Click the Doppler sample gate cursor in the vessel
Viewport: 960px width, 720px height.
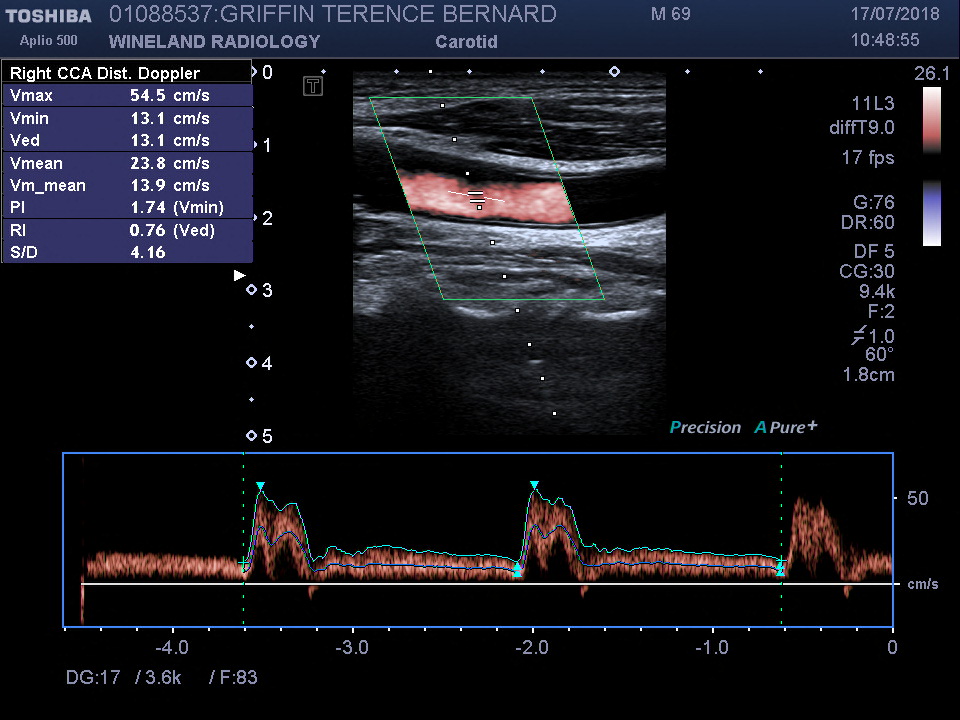pyautogui.click(x=476, y=196)
